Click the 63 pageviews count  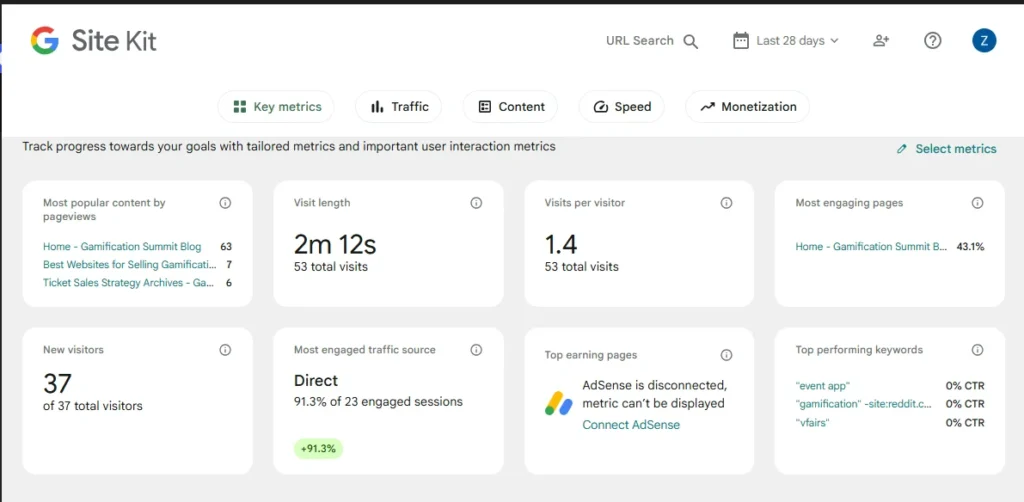226,247
